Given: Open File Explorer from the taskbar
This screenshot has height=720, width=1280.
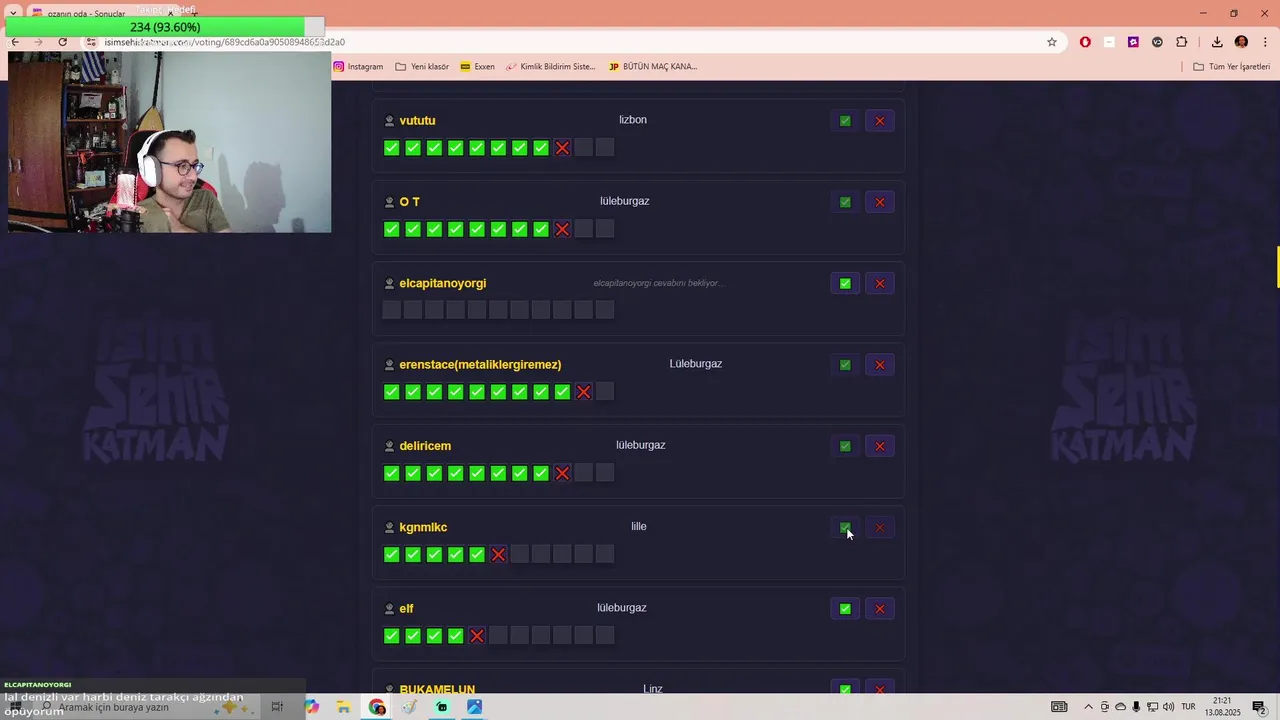Looking at the screenshot, I should (343, 707).
